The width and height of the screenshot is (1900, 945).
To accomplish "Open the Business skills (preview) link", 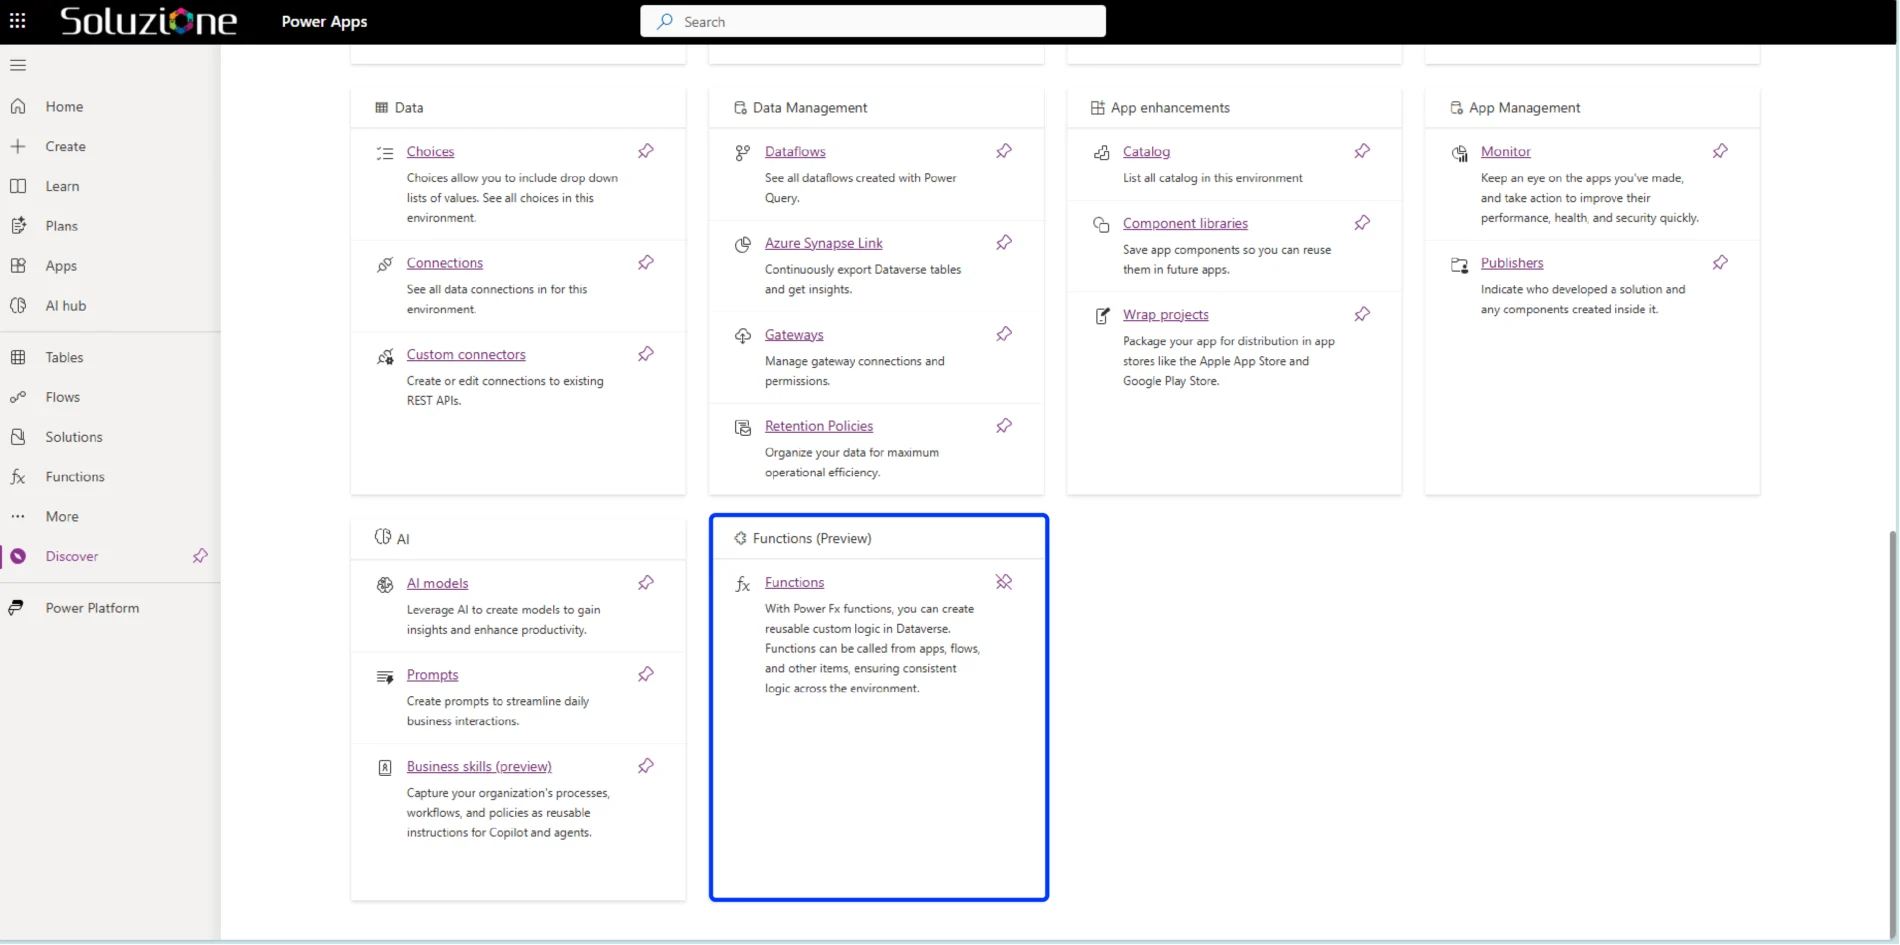I will point(479,767).
